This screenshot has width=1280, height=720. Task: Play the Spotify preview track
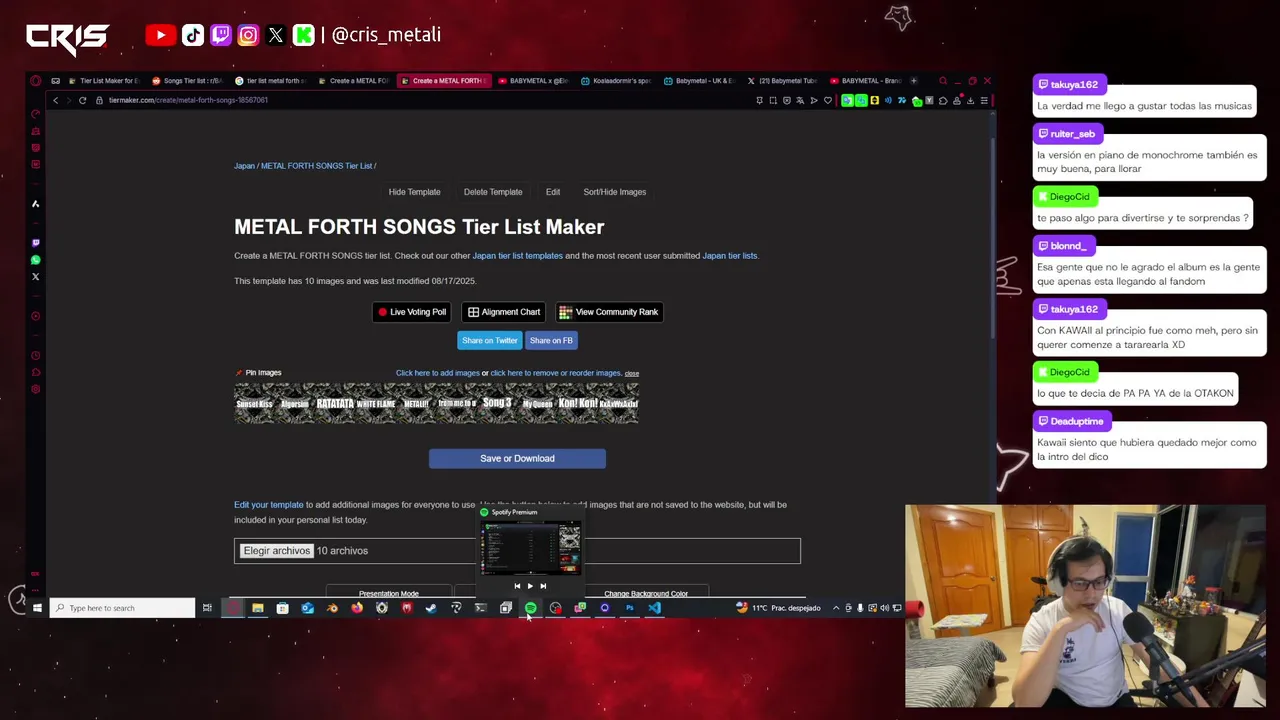[530, 586]
